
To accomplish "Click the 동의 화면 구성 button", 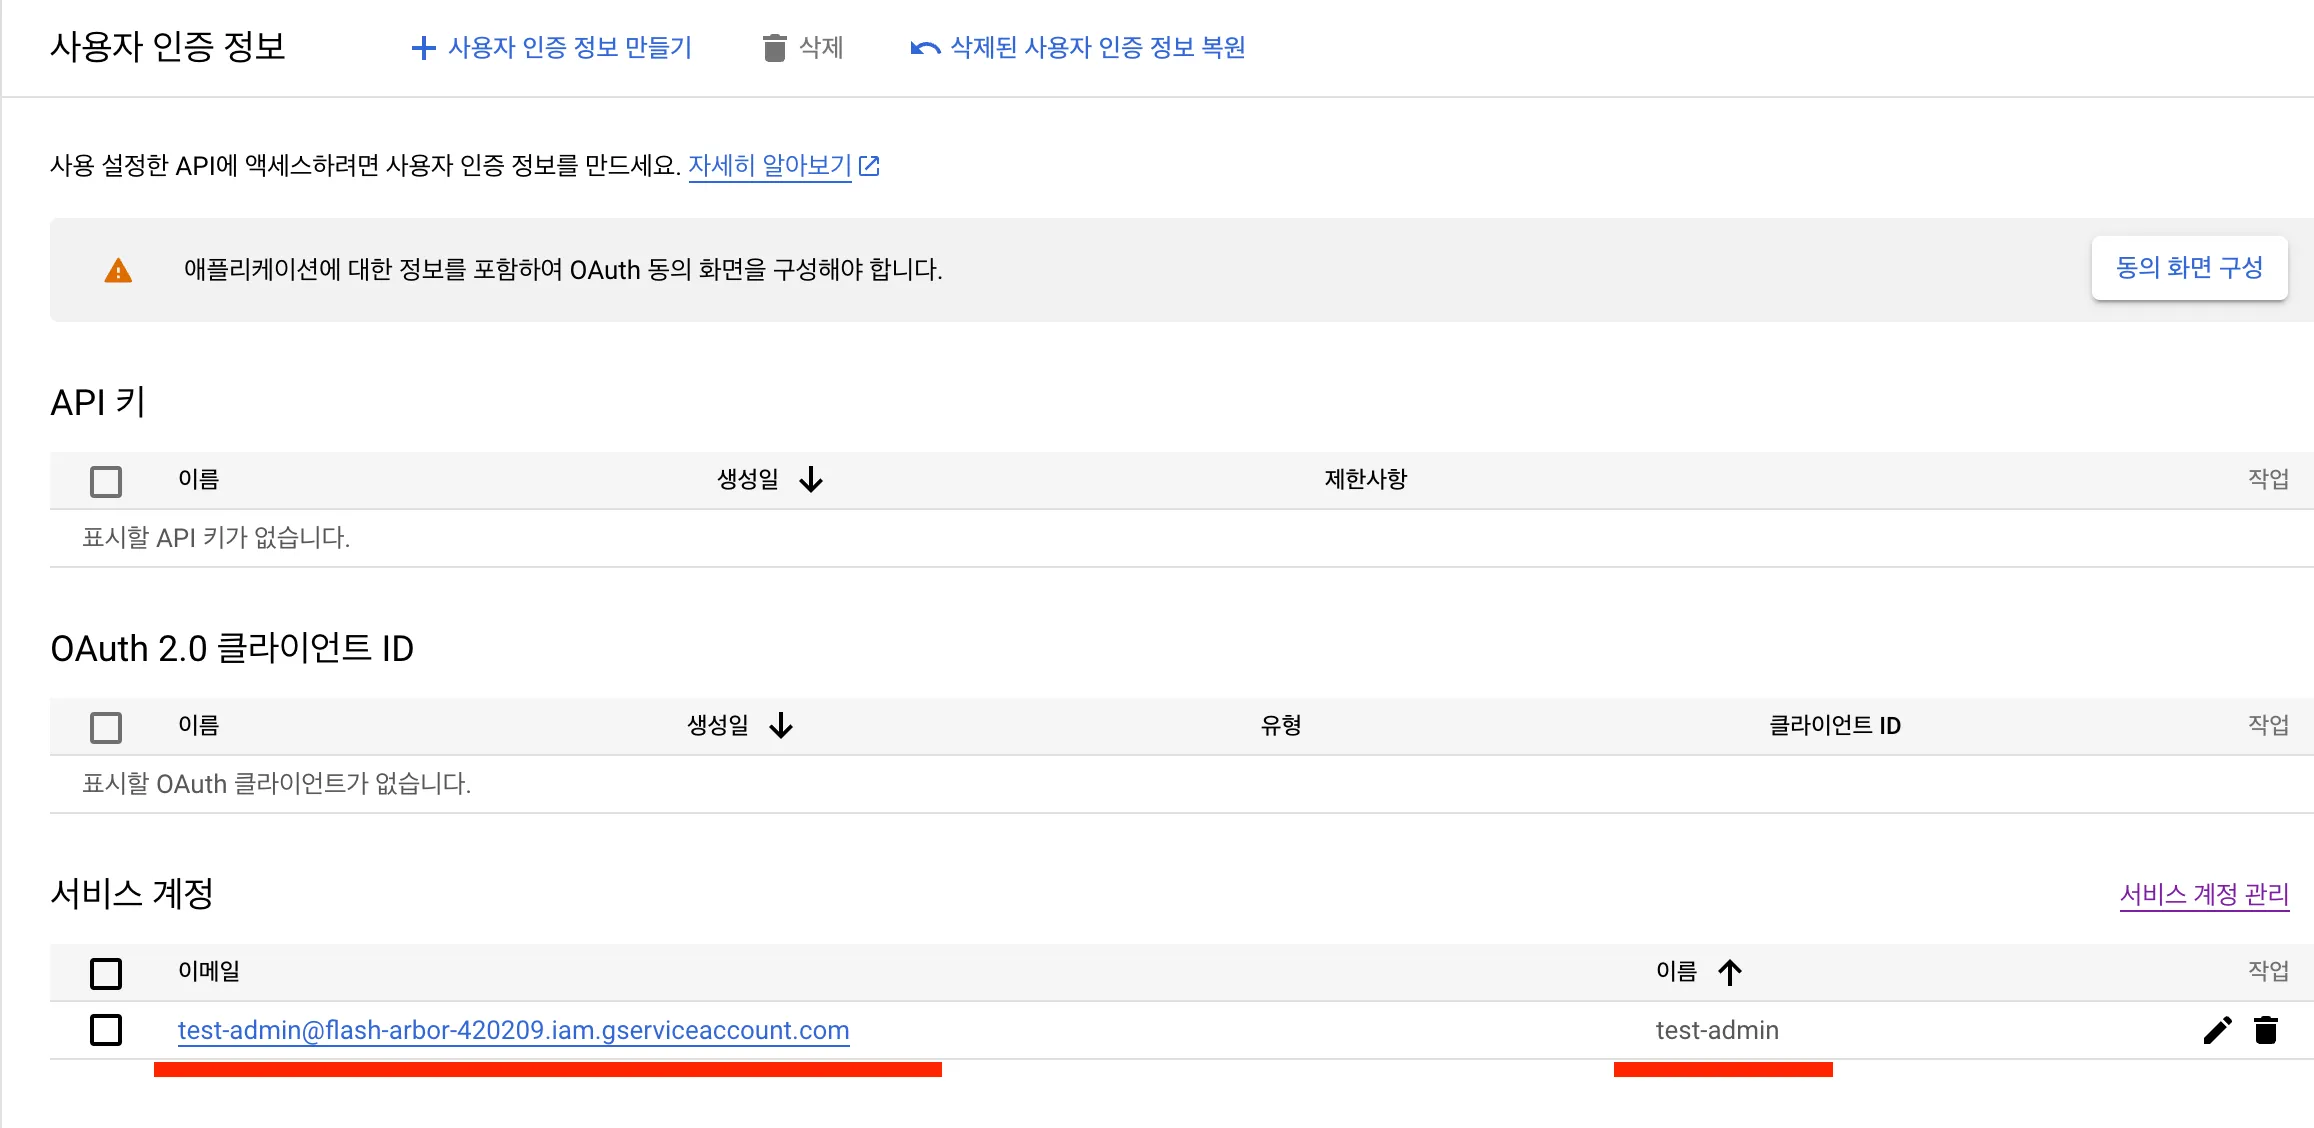I will click(2189, 267).
